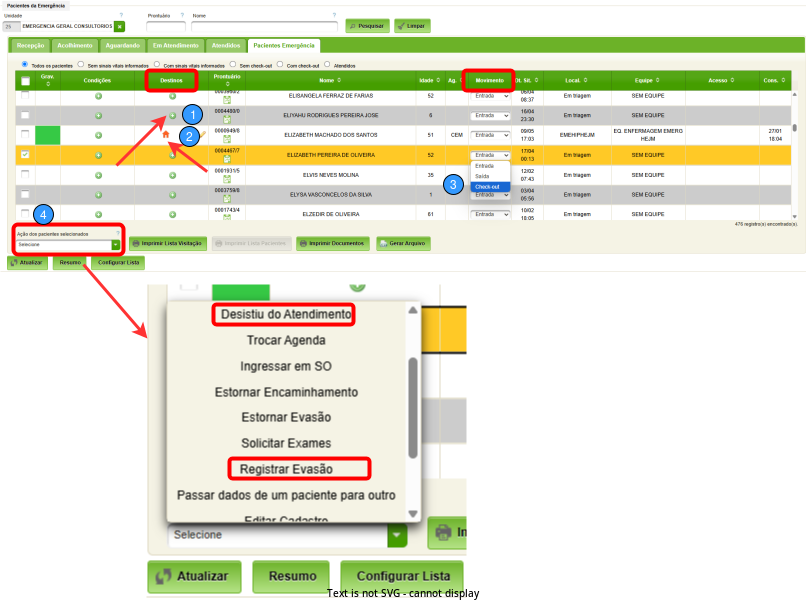Open Movimento dropdown for Elisangela Ferraz de Farias
Screen dimensions: 806x601
[490, 97]
